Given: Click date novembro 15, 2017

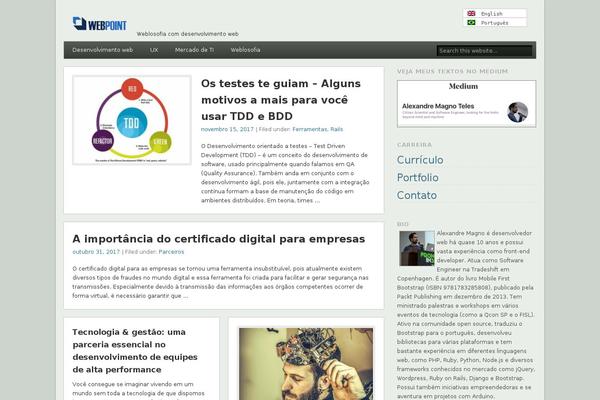Looking at the screenshot, I should click(227, 129).
